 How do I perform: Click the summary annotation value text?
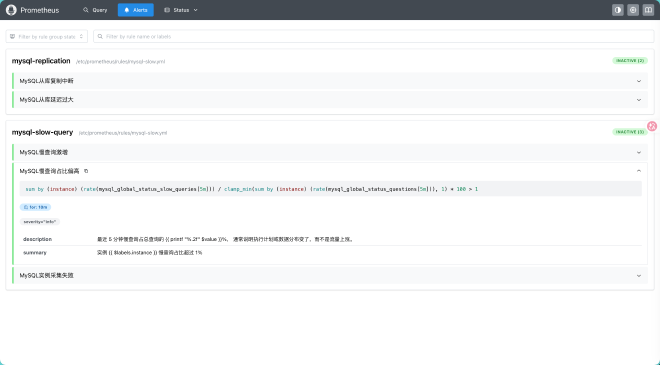[x=150, y=253]
